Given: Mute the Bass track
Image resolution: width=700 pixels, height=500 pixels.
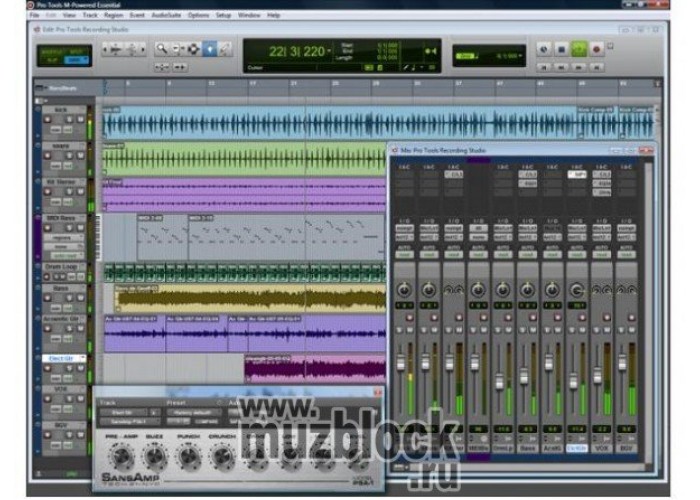Looking at the screenshot, I should [x=80, y=298].
